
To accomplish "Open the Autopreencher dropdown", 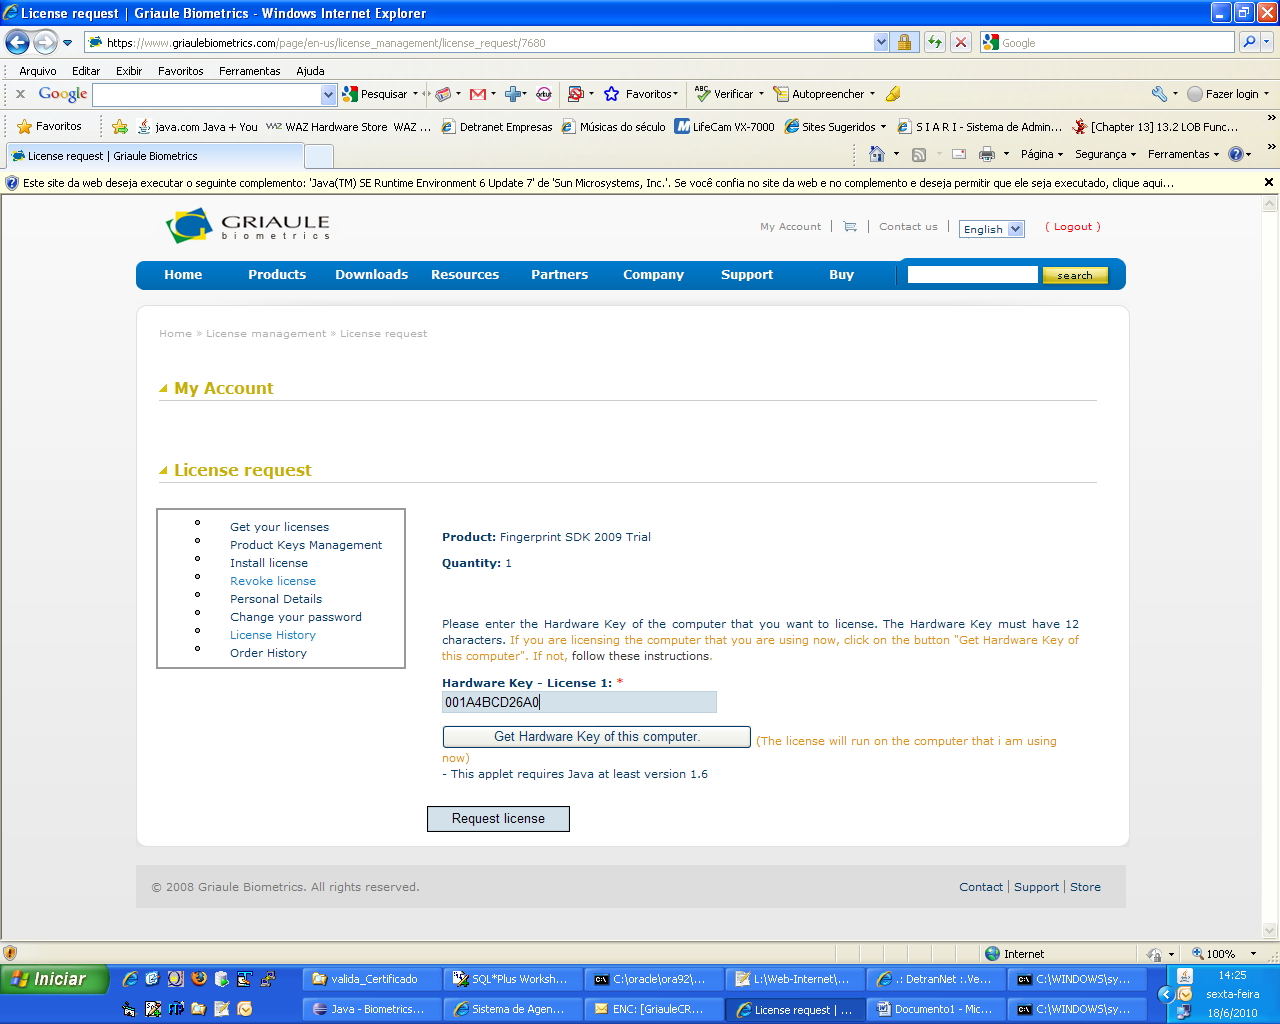I will tap(872, 94).
